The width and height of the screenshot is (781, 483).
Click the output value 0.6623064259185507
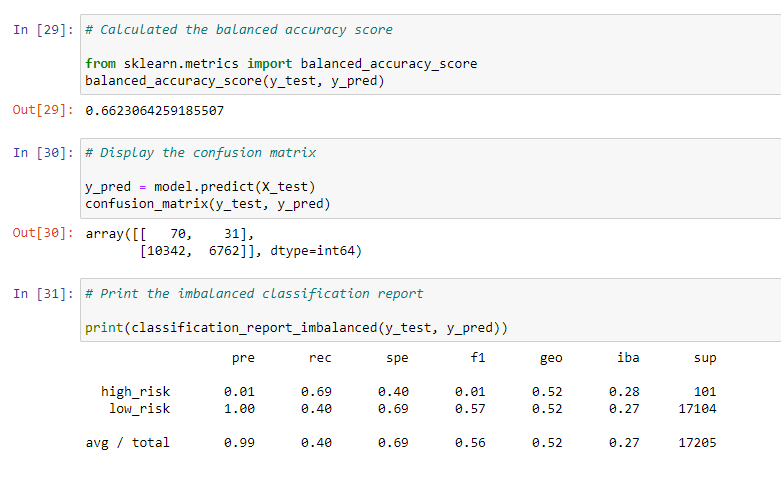point(154,111)
